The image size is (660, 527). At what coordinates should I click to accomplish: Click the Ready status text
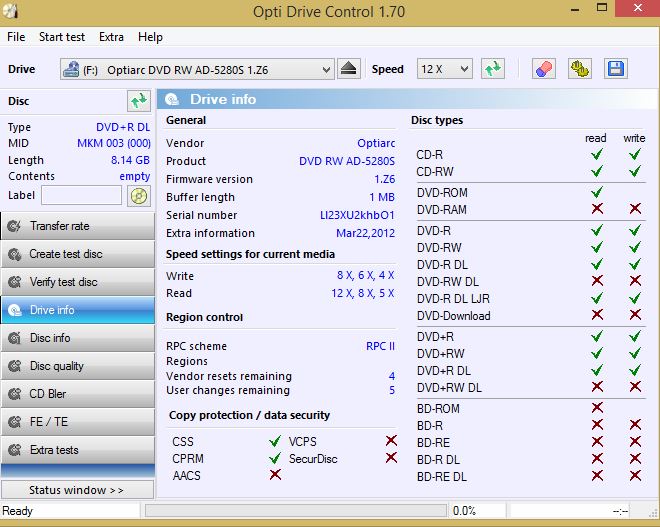pos(18,511)
